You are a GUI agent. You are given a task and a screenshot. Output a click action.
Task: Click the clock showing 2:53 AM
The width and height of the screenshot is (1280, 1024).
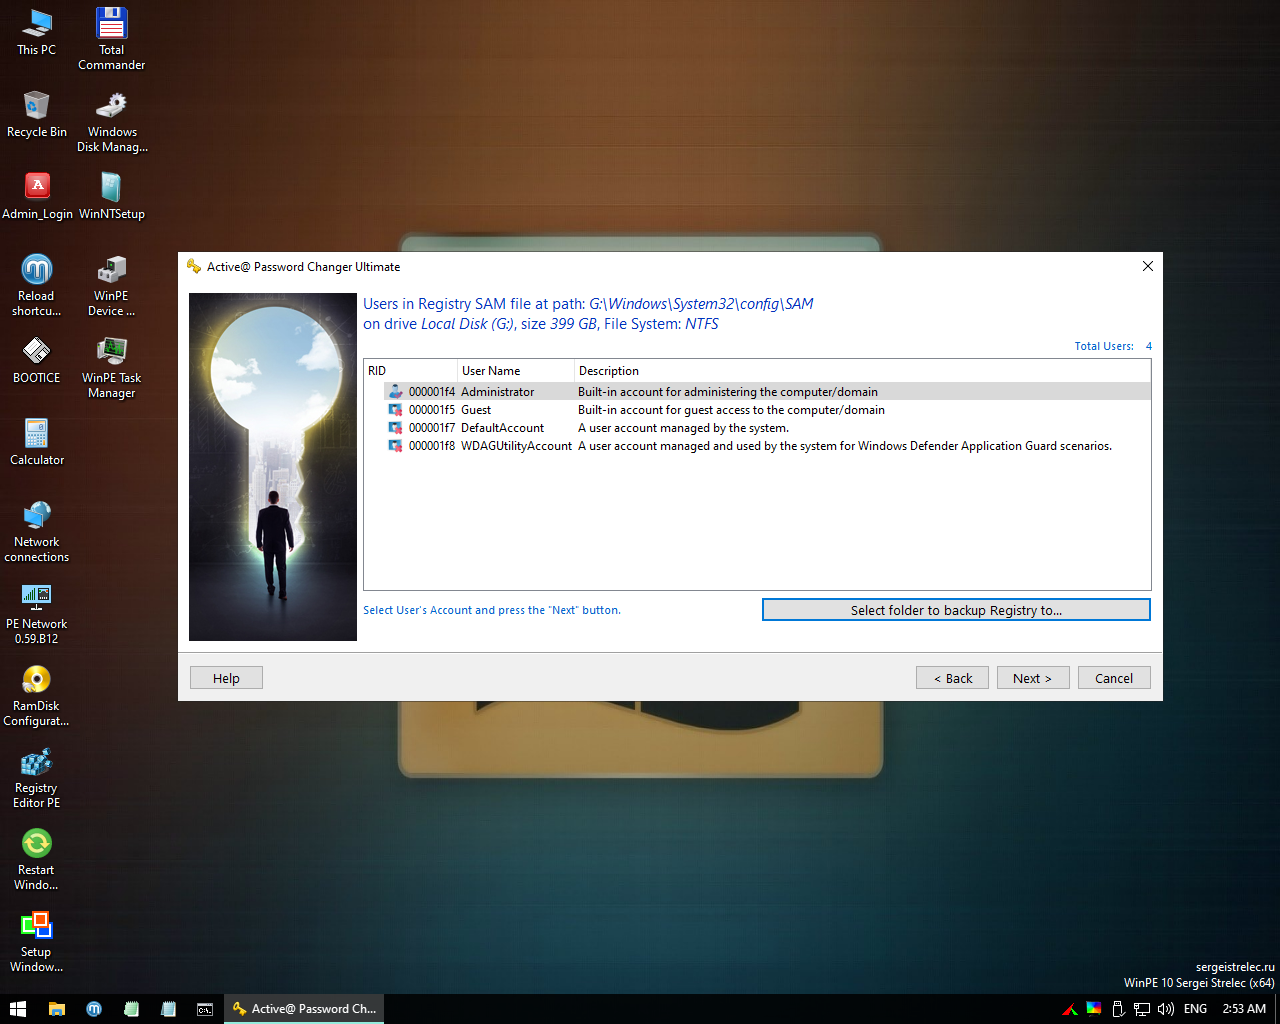(x=1244, y=1009)
